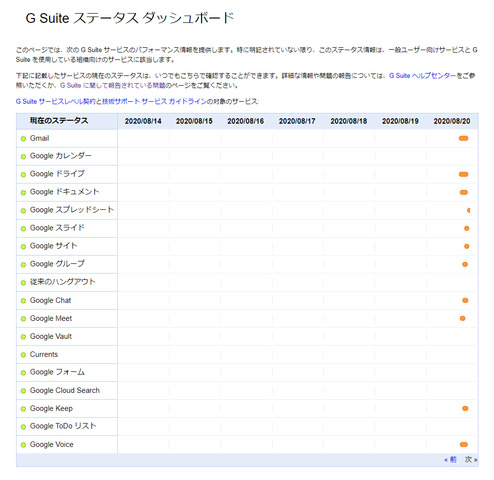Click green status dot beside 従来のハングアウト
494x480 pixels.
click(23, 283)
